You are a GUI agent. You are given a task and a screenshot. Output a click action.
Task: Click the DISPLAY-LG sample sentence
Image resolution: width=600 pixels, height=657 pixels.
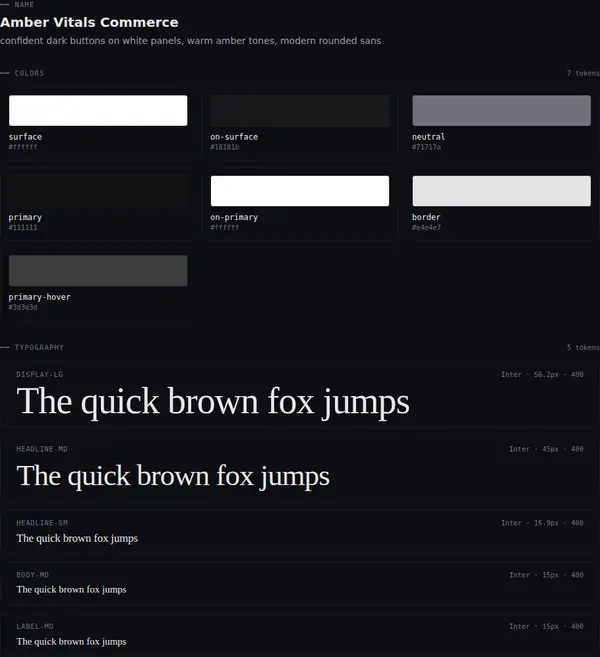(213, 402)
